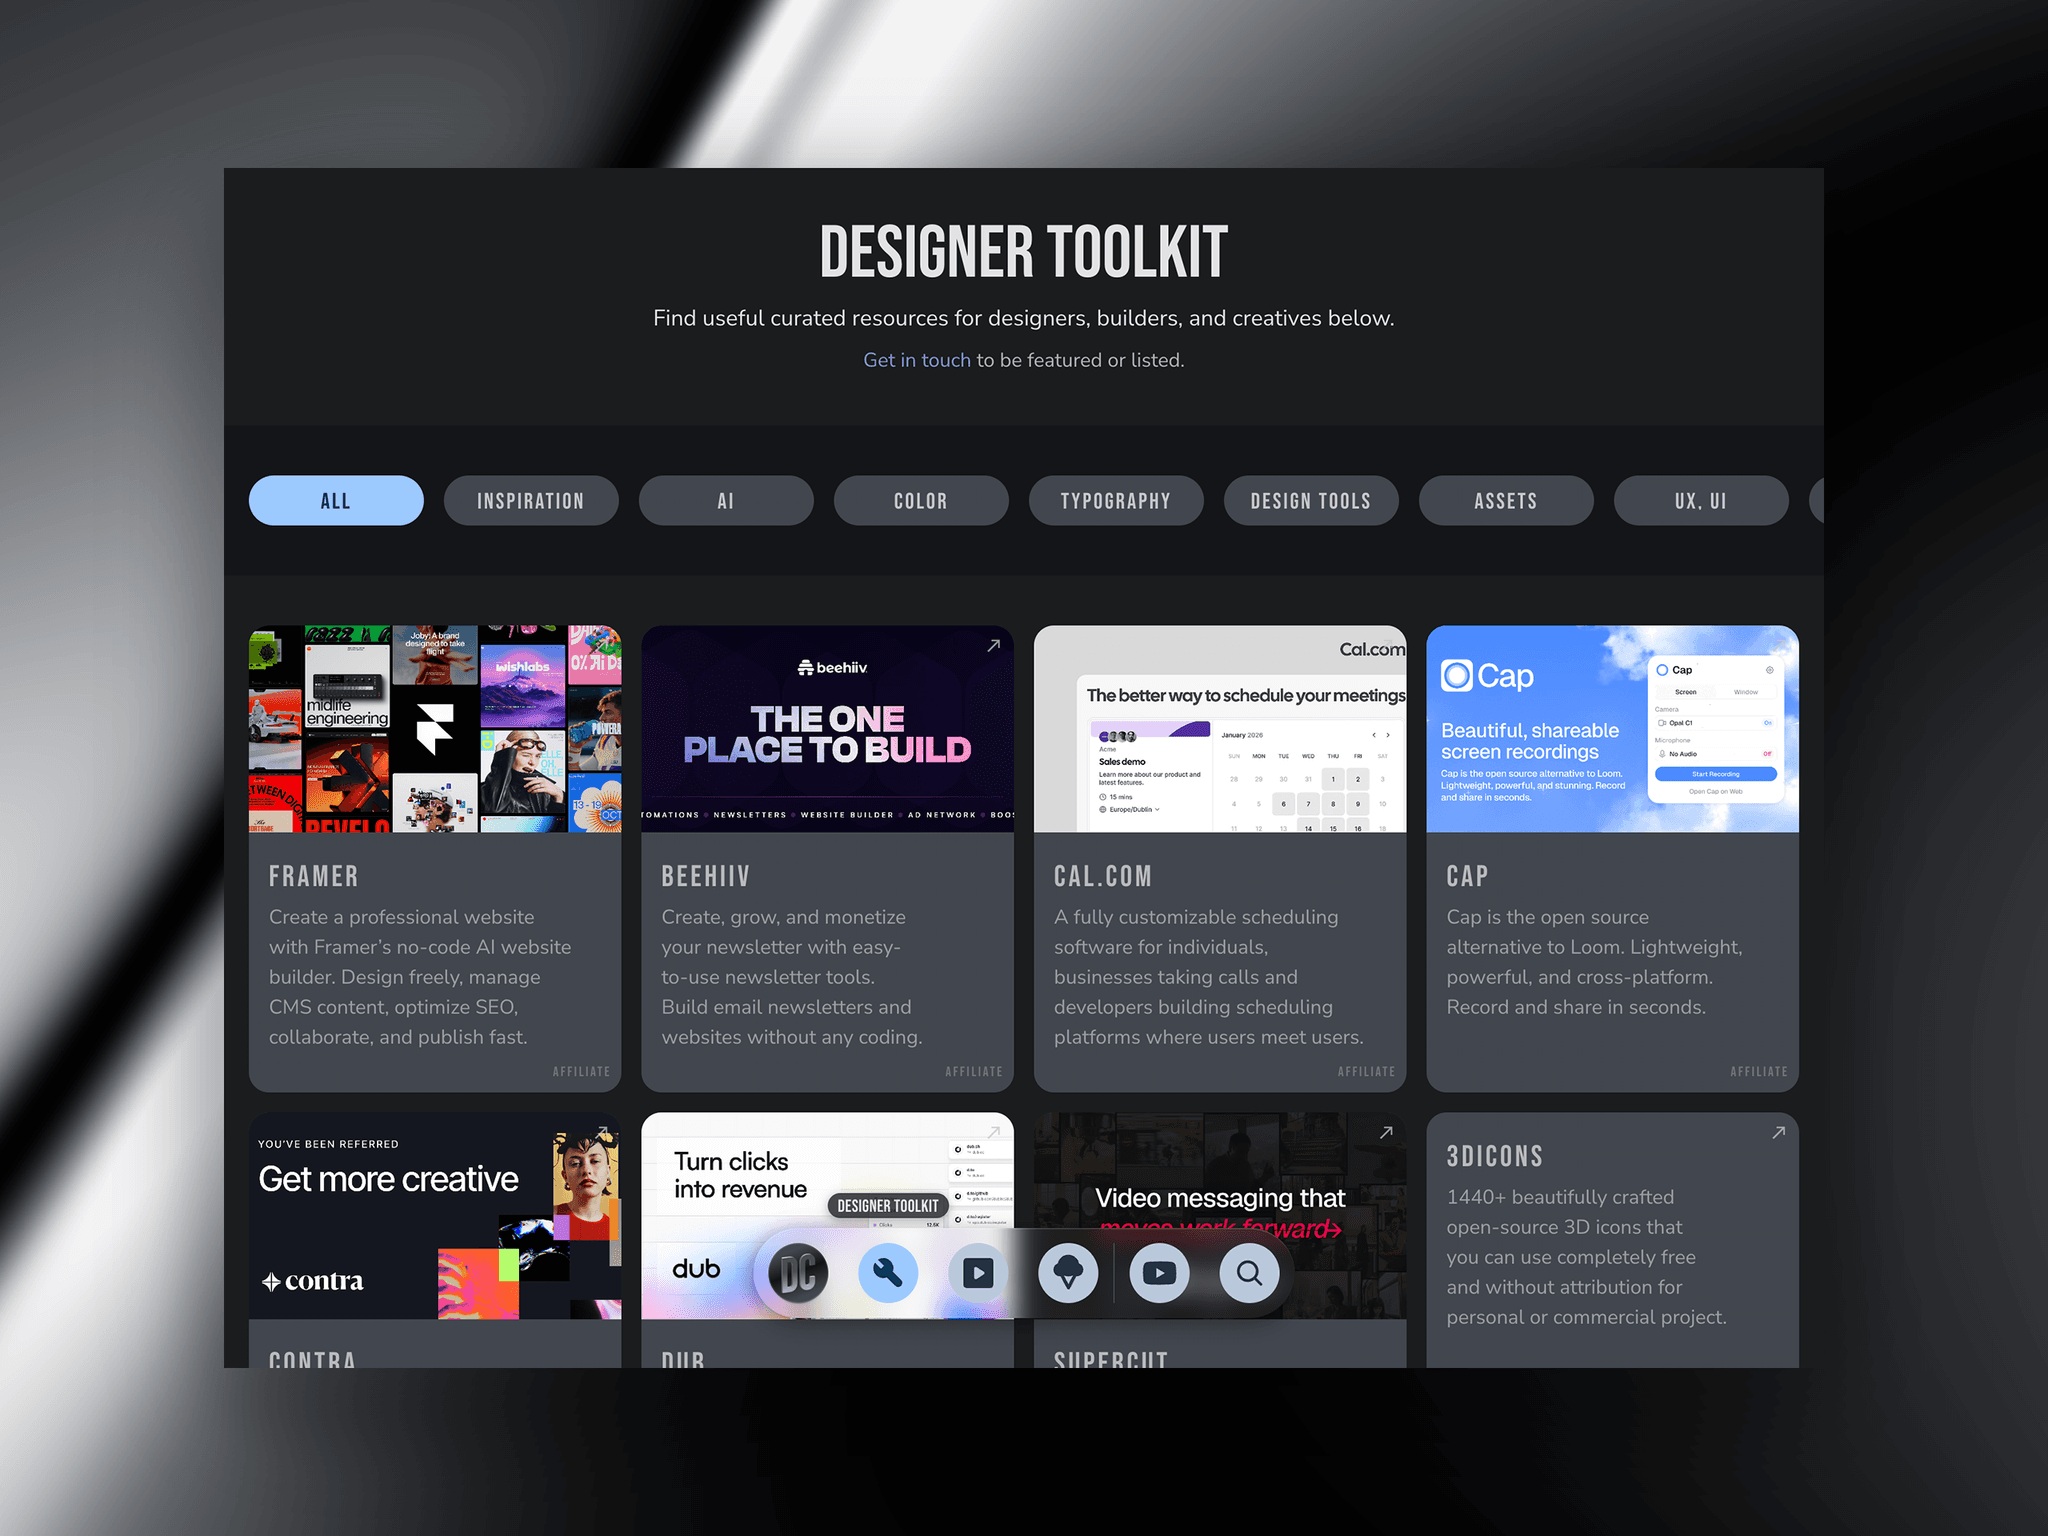2048x1536 pixels.
Task: Click the AFFILIATE tag on Cal.com card
Action: point(1366,1072)
